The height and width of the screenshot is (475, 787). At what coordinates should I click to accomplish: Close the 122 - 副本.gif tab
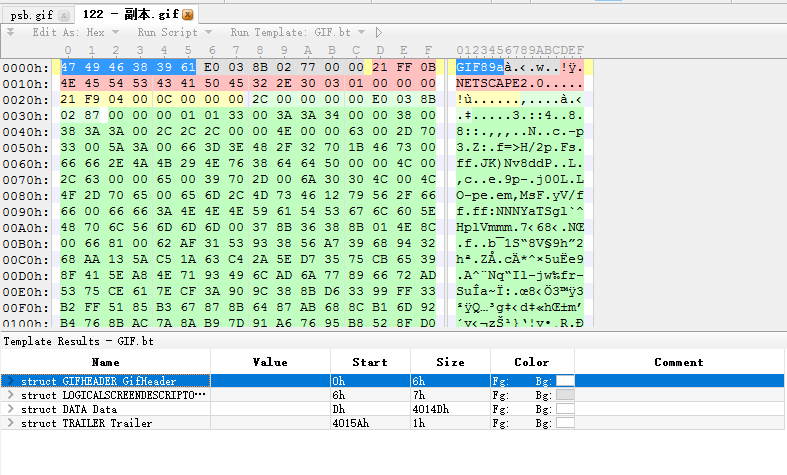tap(188, 15)
